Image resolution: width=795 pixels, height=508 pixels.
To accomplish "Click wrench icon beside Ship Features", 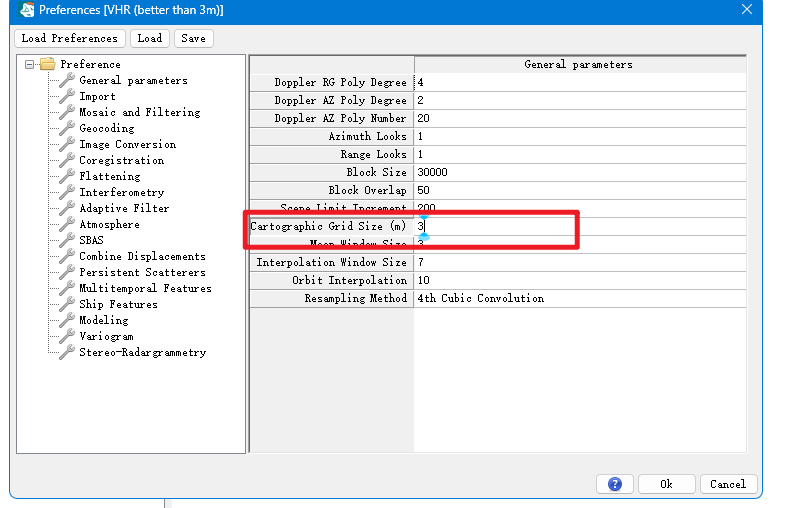I will (67, 304).
